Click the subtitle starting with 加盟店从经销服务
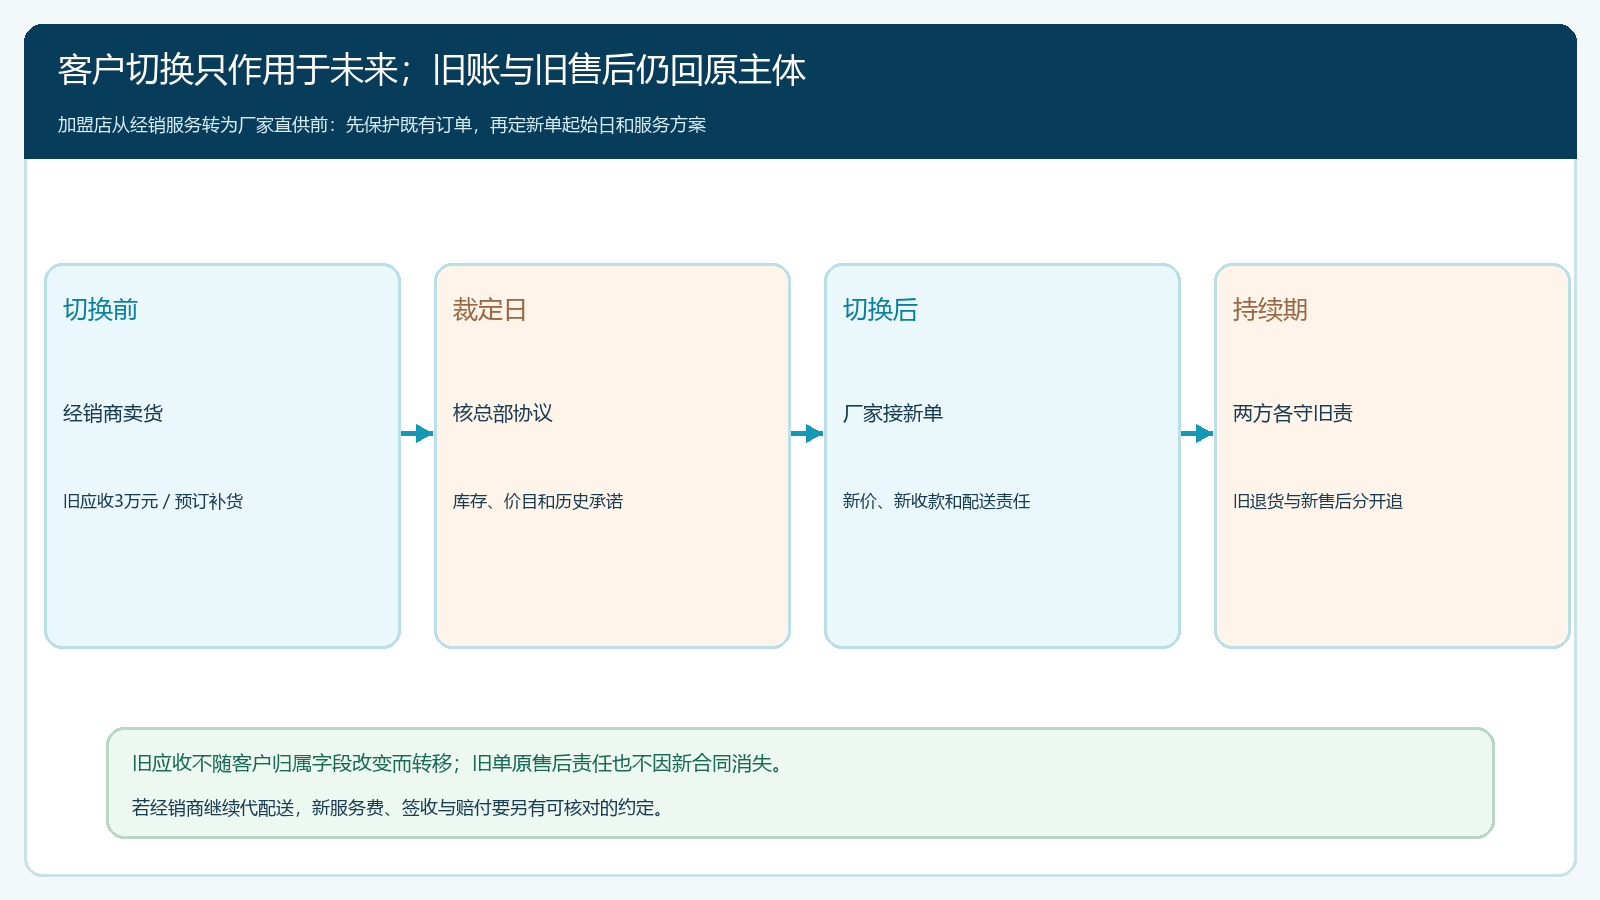This screenshot has width=1600, height=900. point(382,125)
